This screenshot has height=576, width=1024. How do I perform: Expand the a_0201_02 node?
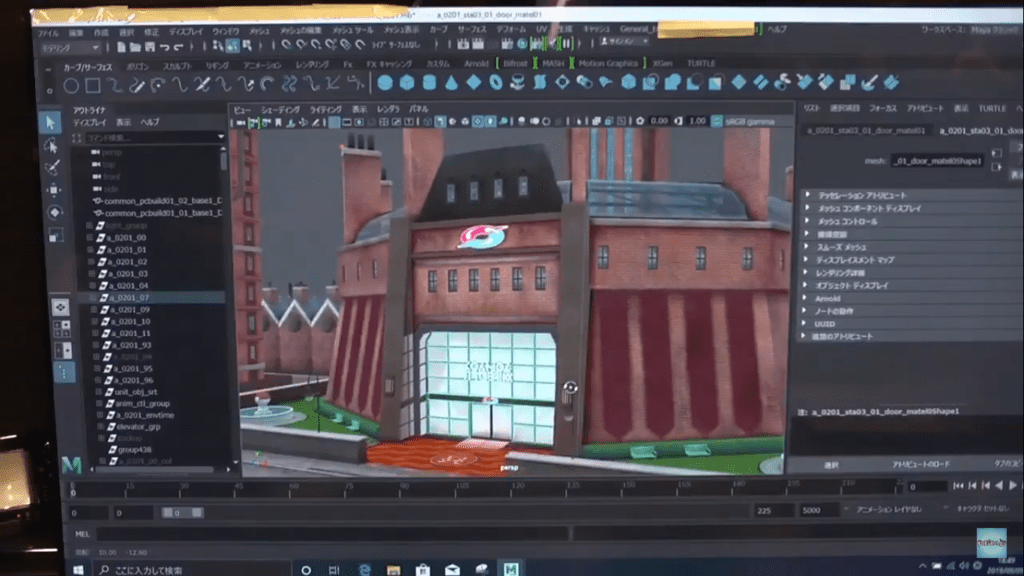click(91, 261)
